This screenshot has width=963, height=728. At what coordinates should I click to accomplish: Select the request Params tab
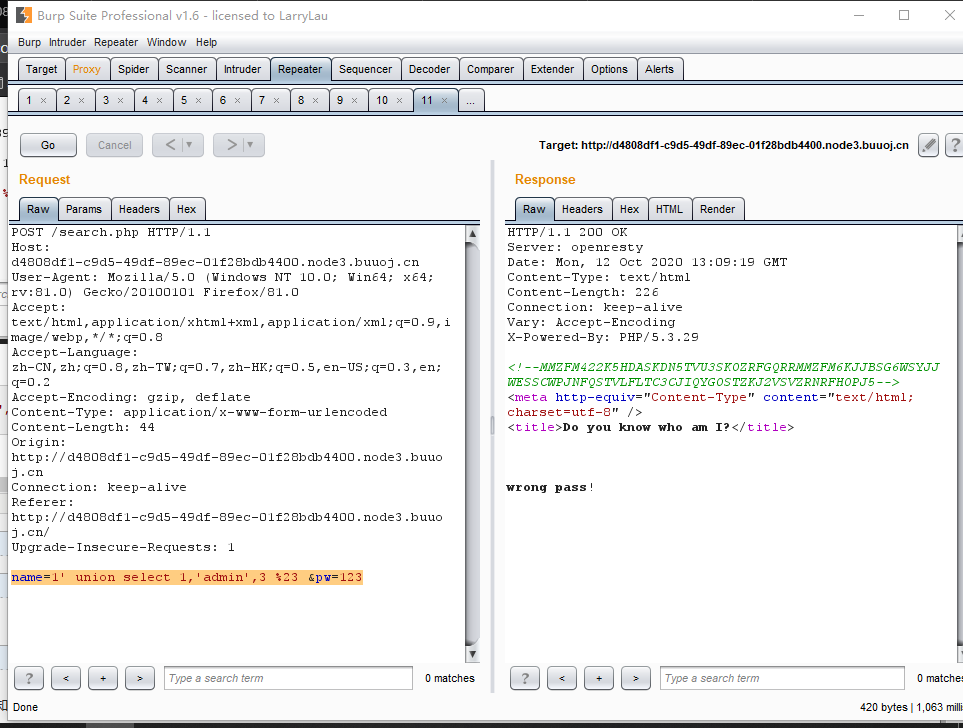84,209
